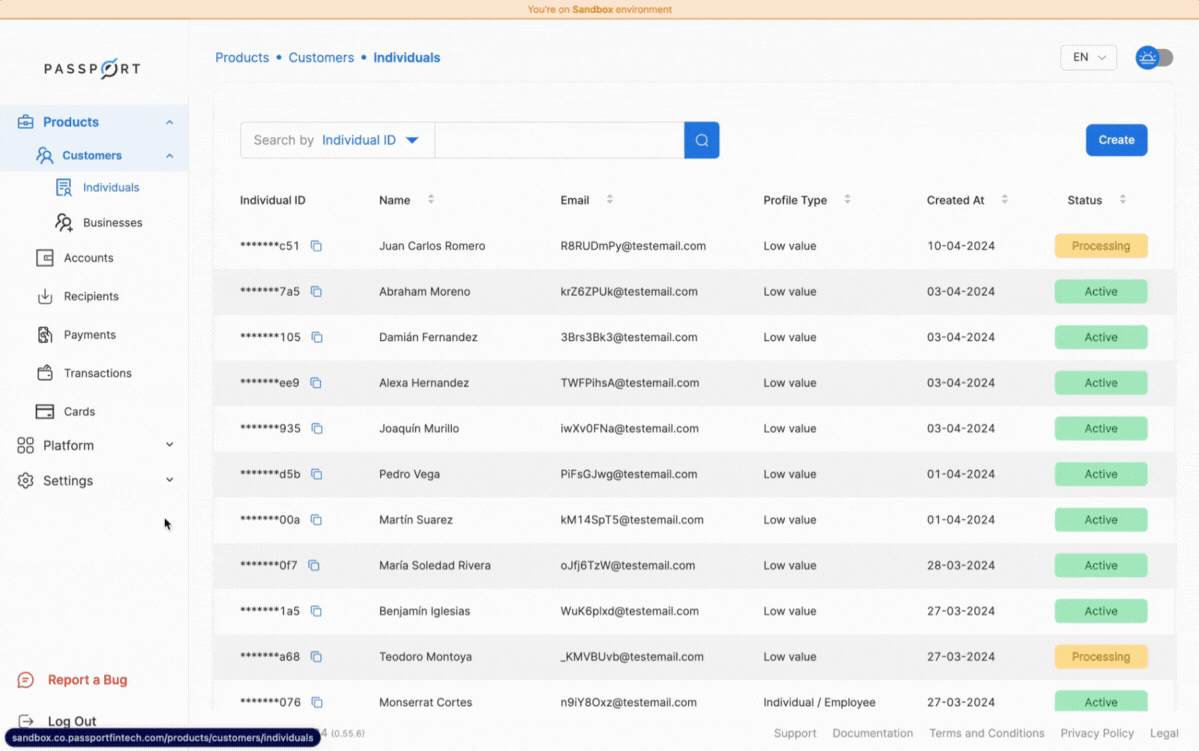Go to Recipients in the sidebar

pos(91,296)
